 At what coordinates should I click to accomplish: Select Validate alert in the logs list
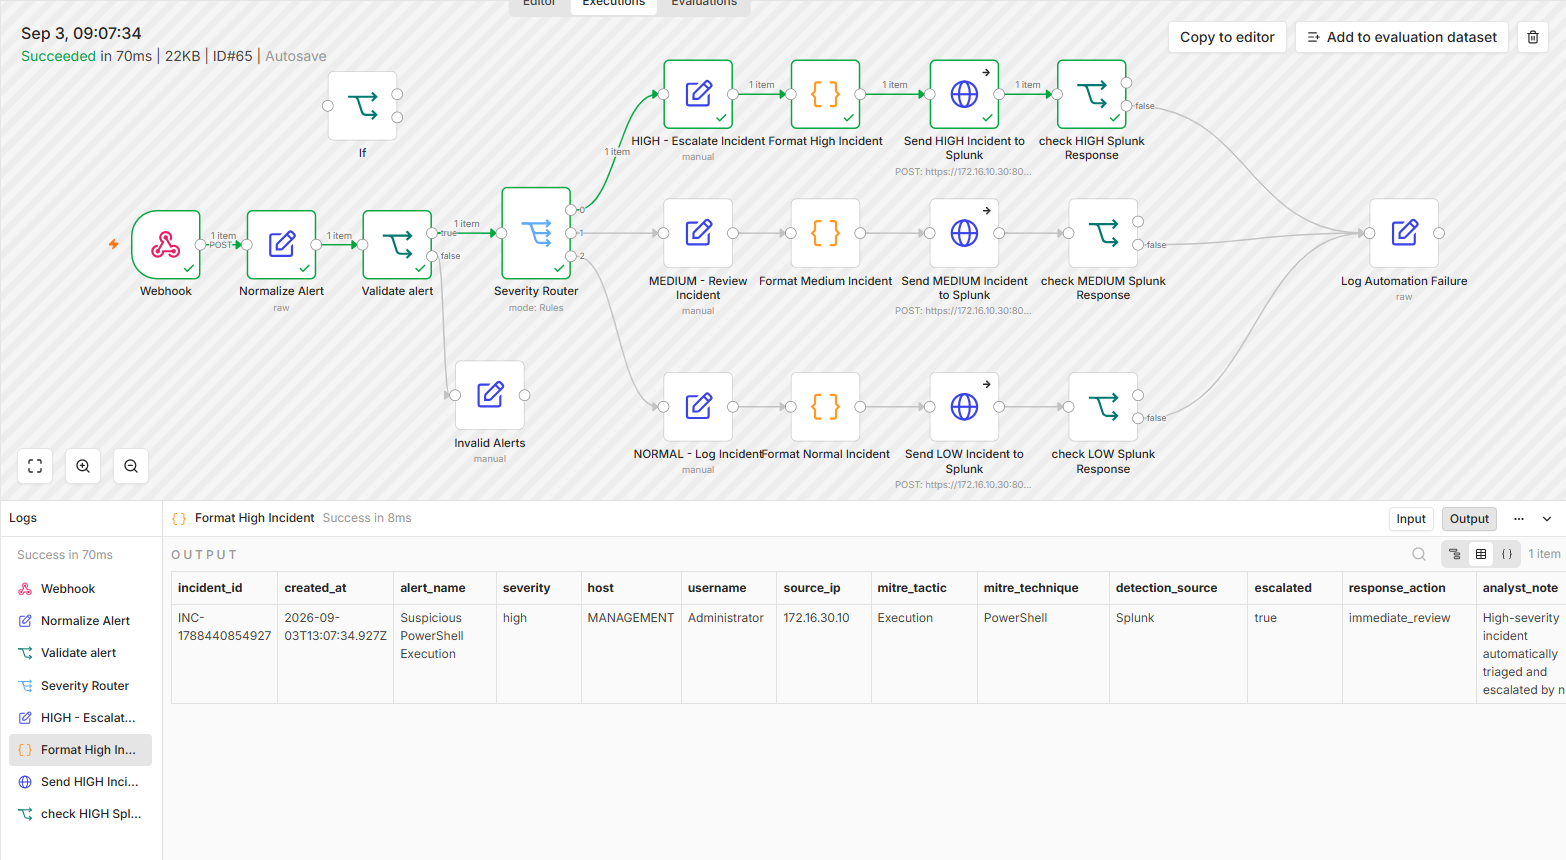pyautogui.click(x=80, y=653)
